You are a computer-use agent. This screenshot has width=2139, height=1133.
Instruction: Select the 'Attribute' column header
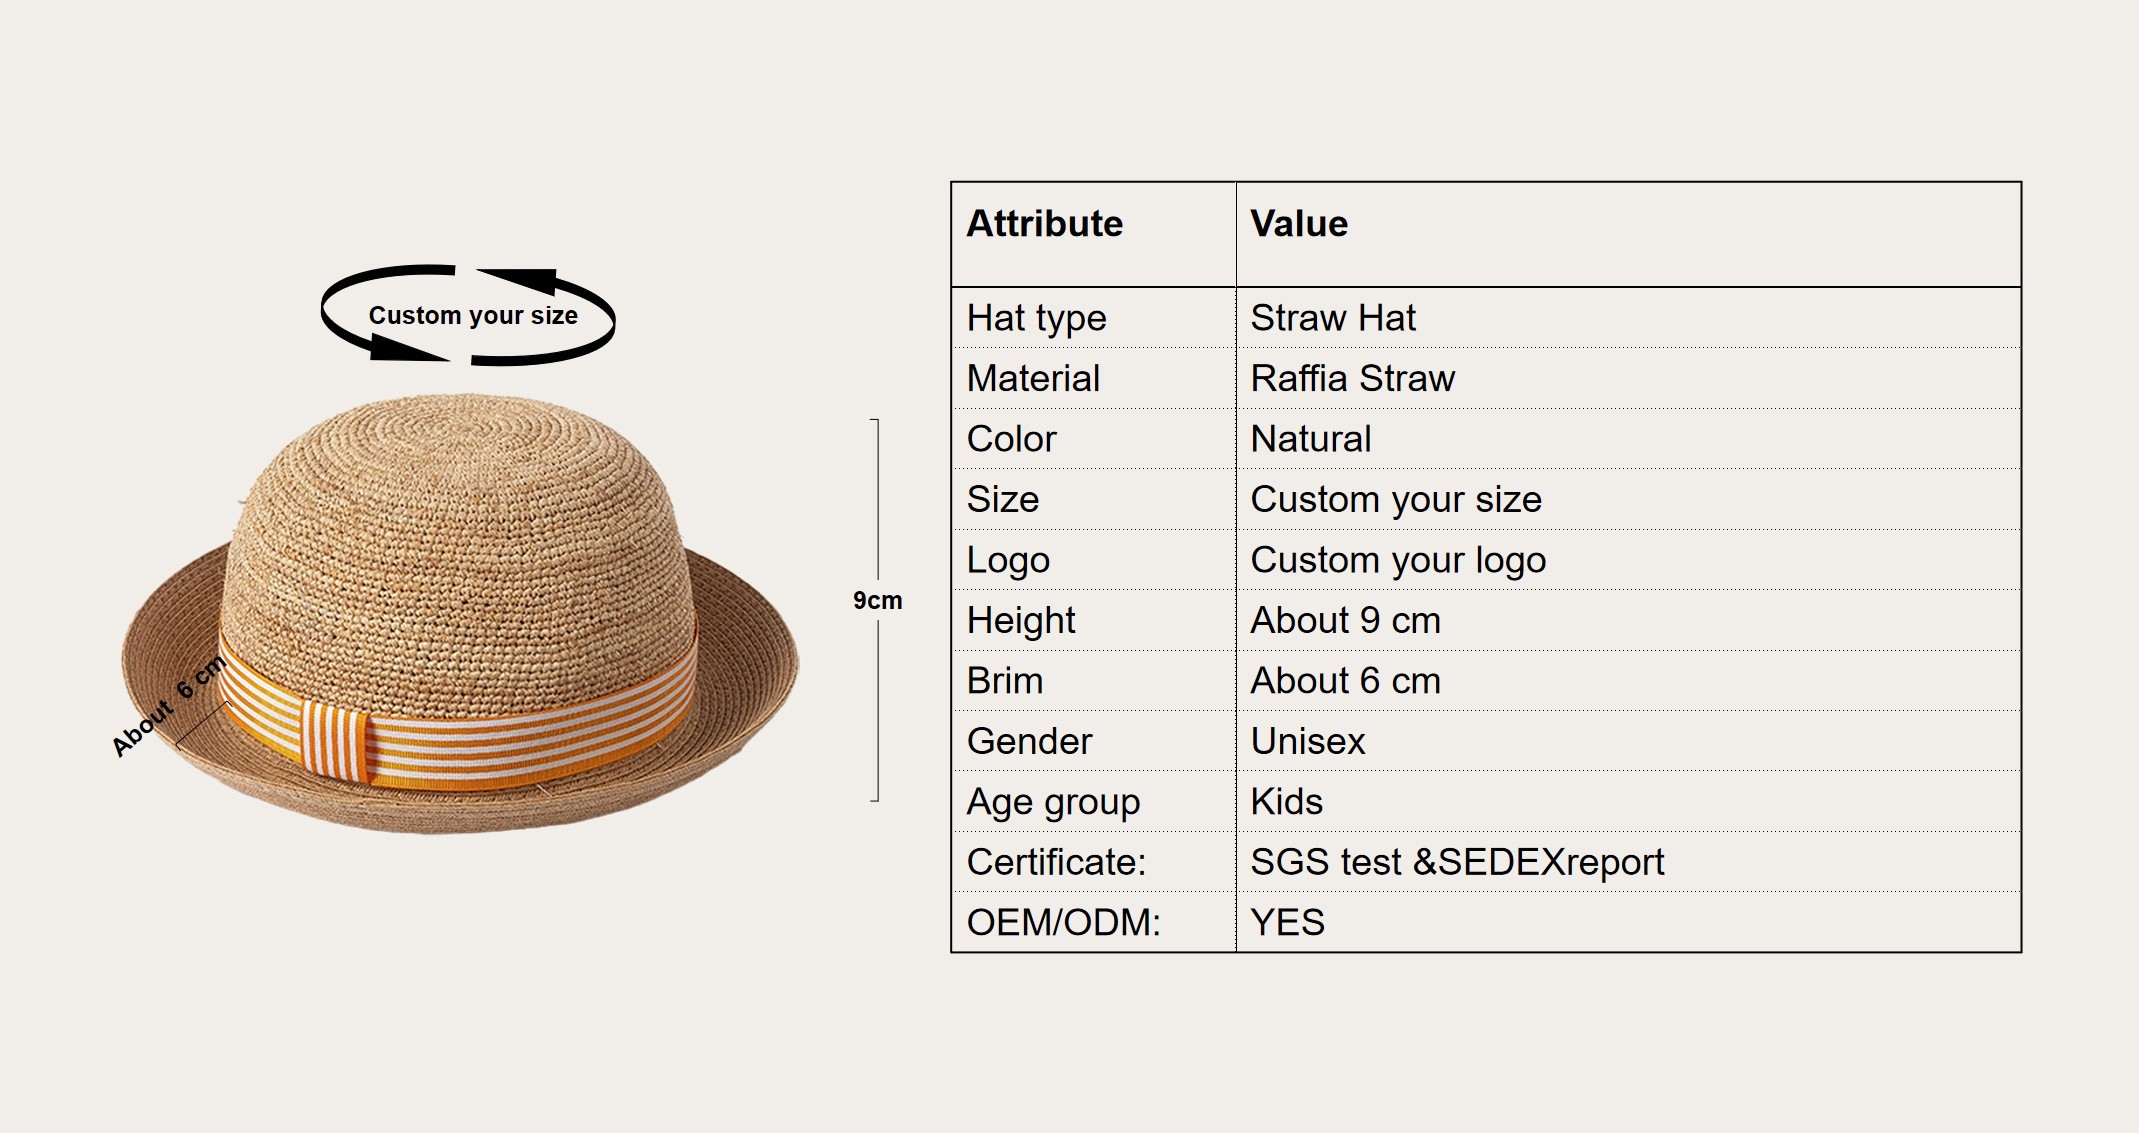[x=1093, y=234]
